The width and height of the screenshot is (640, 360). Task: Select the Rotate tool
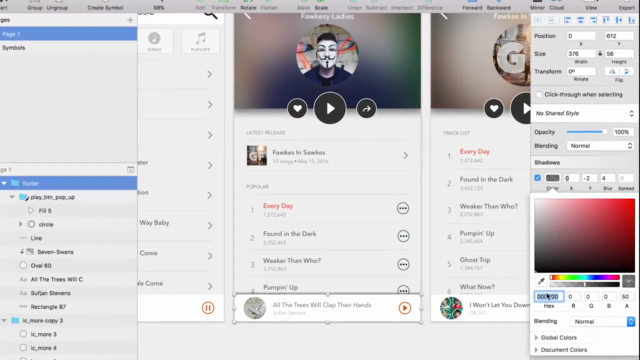tap(248, 6)
